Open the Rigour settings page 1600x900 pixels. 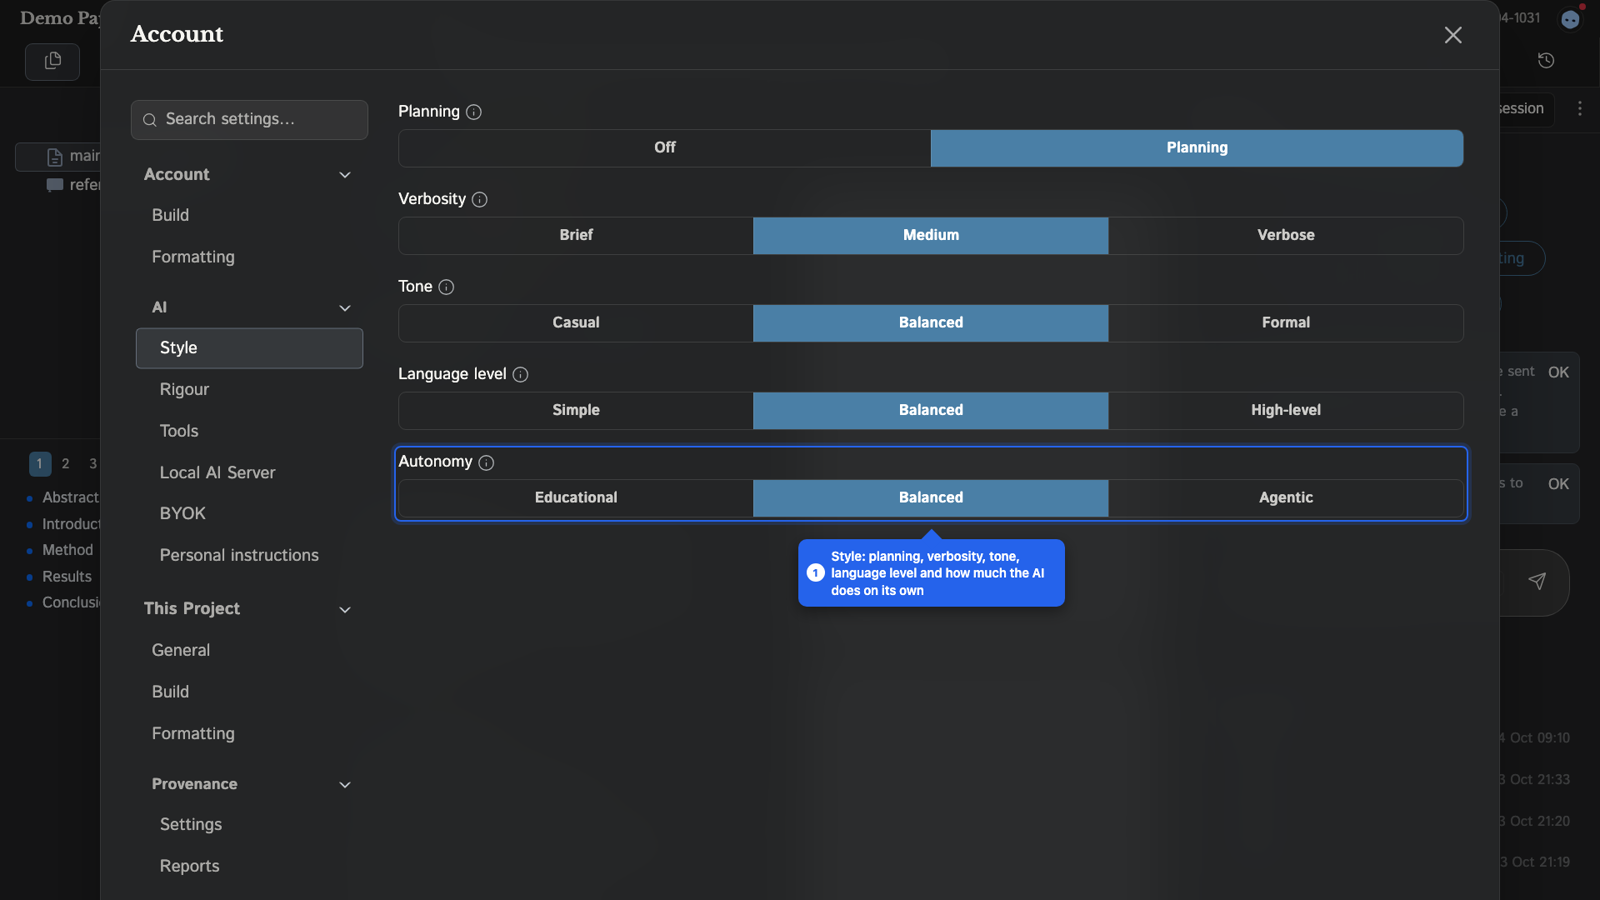(249, 390)
